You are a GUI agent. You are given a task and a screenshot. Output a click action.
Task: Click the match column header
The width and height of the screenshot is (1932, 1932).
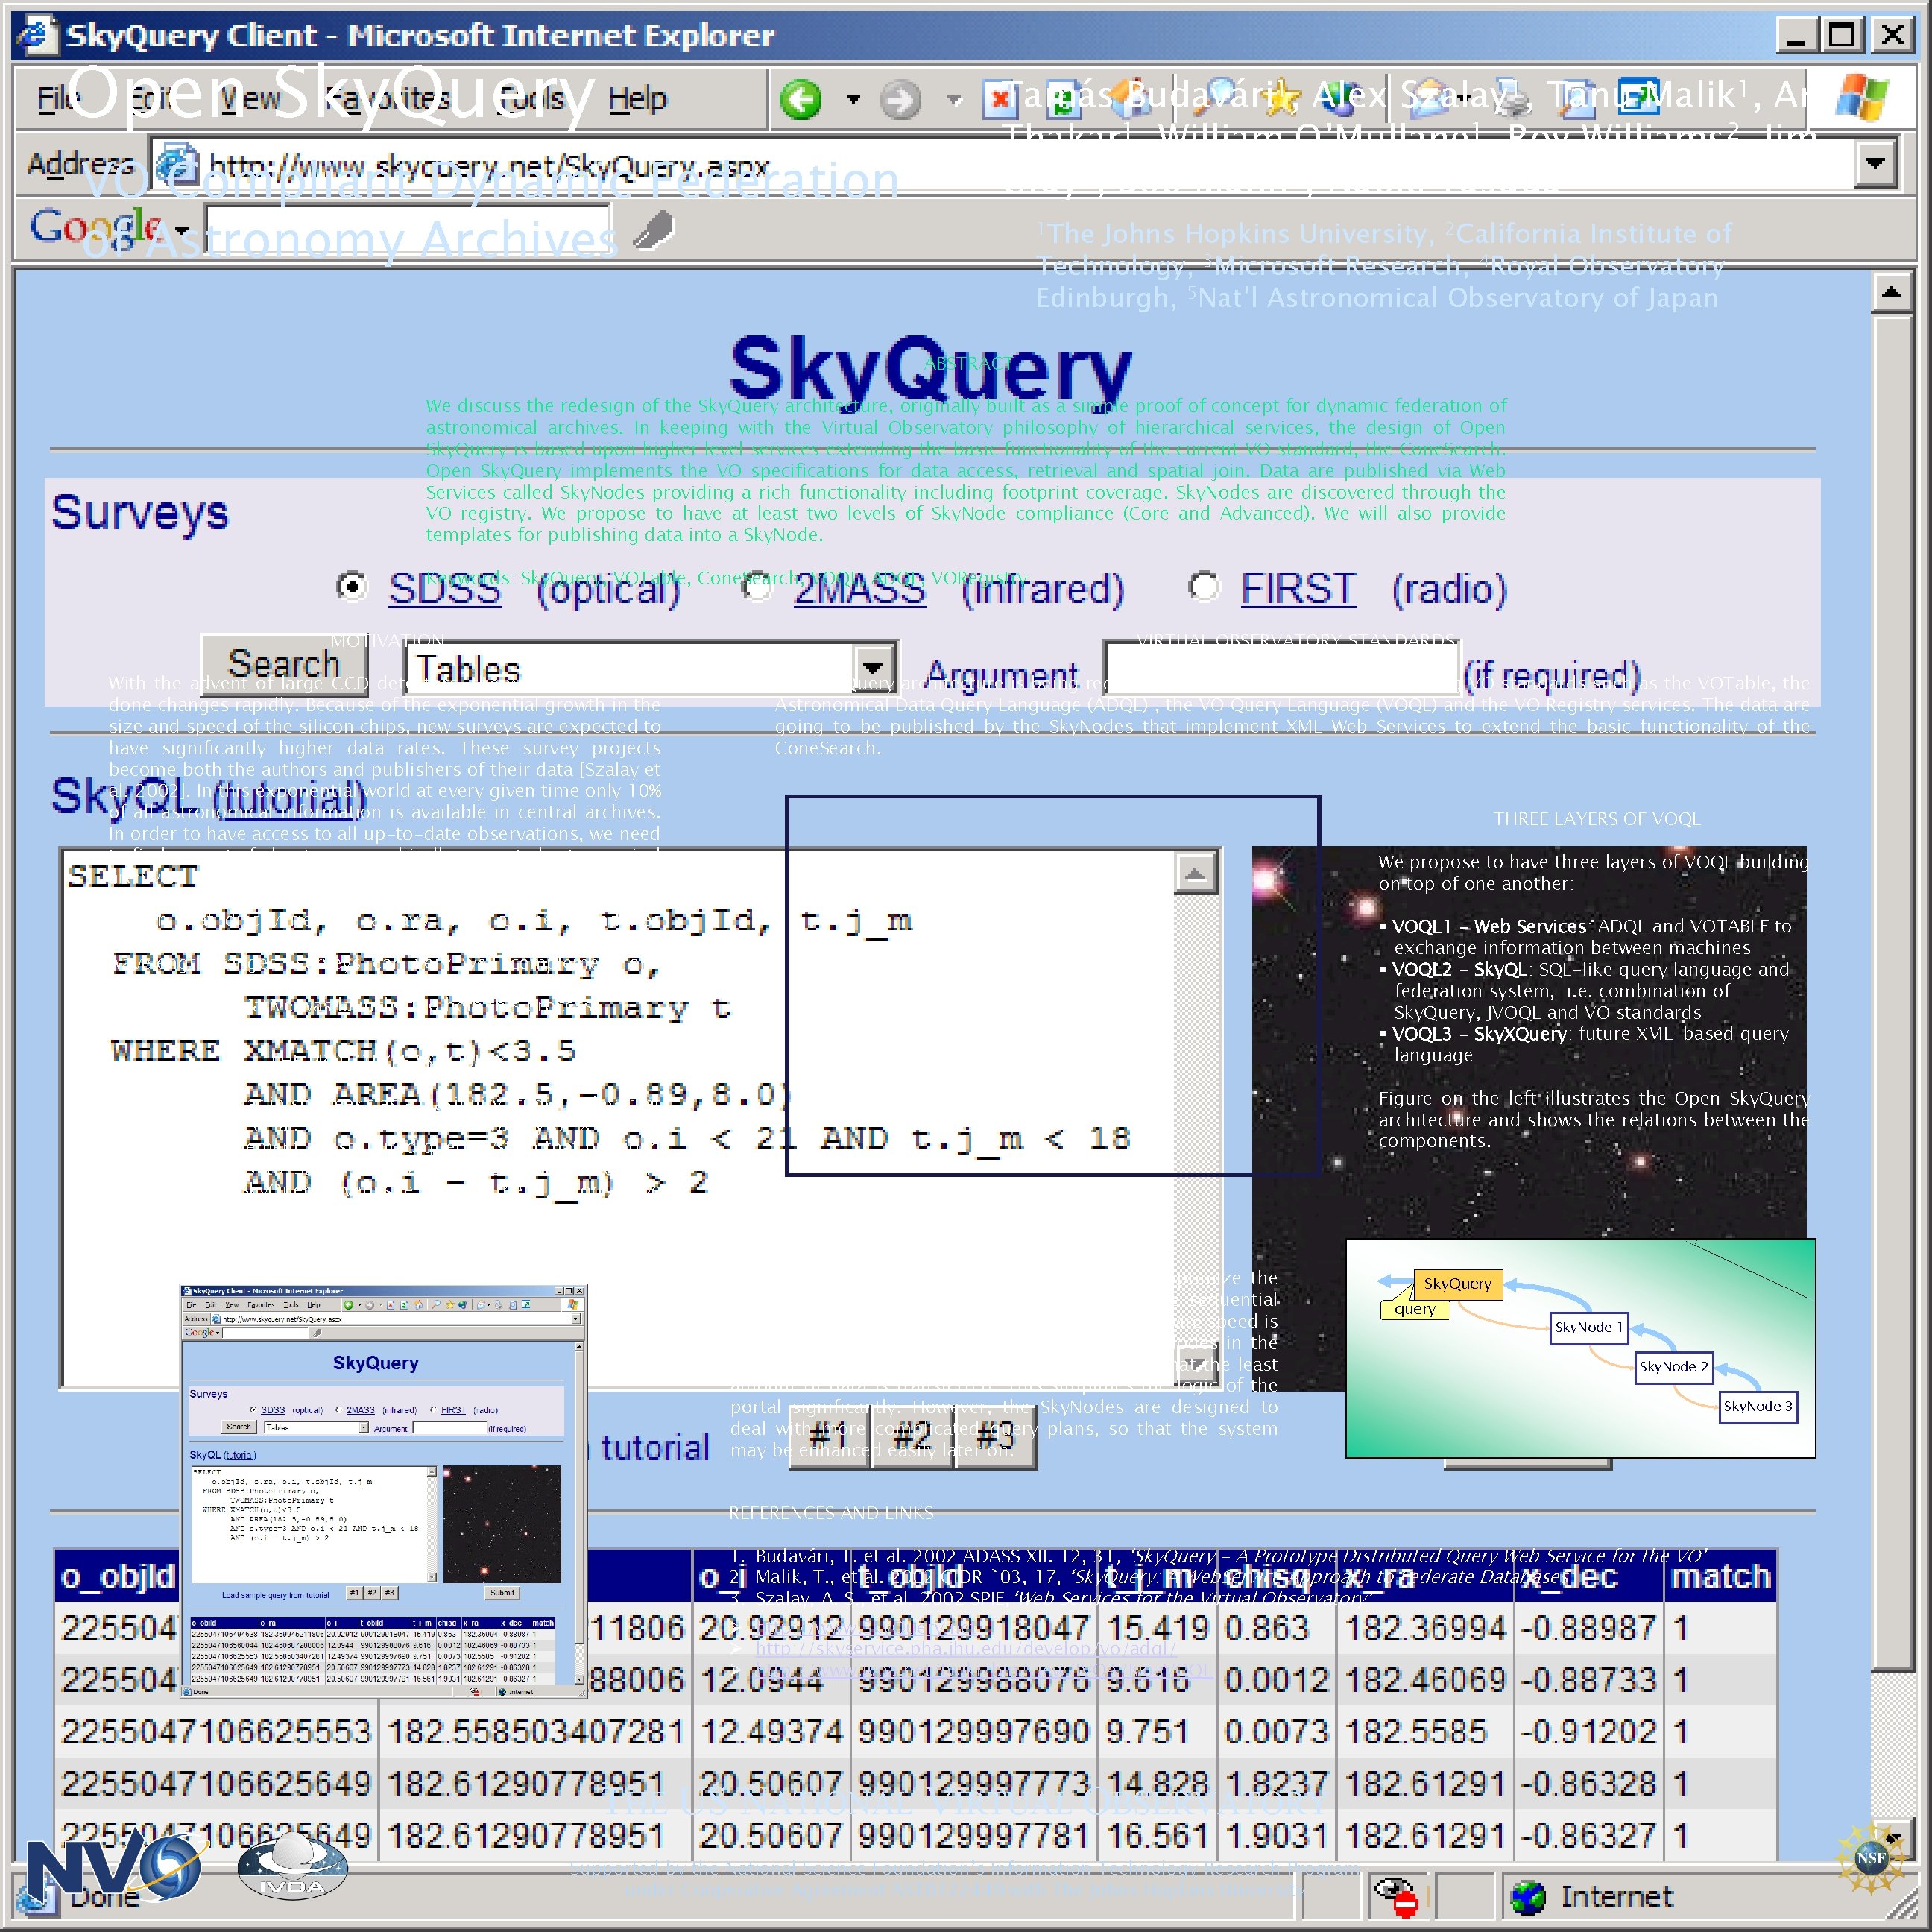[x=1720, y=1577]
